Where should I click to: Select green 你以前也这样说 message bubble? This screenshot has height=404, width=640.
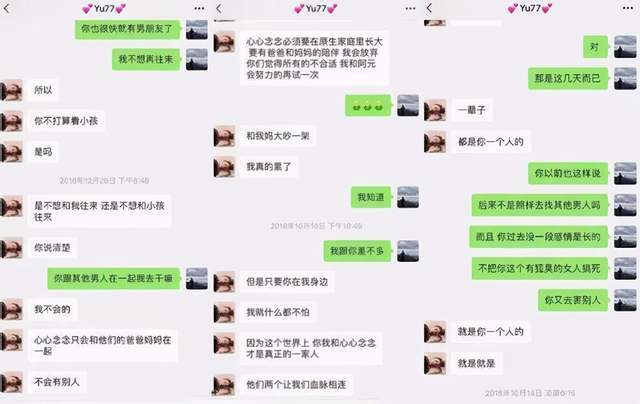(568, 173)
